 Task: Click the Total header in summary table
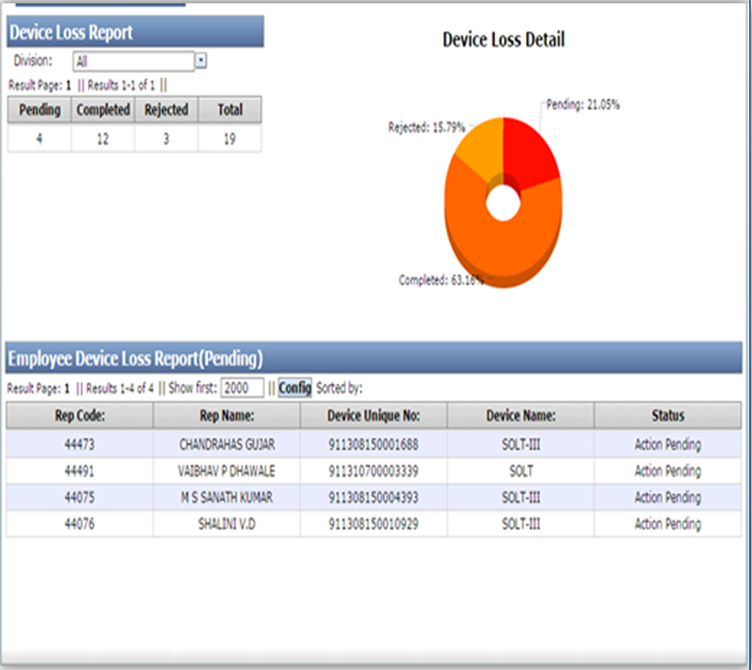[x=230, y=110]
